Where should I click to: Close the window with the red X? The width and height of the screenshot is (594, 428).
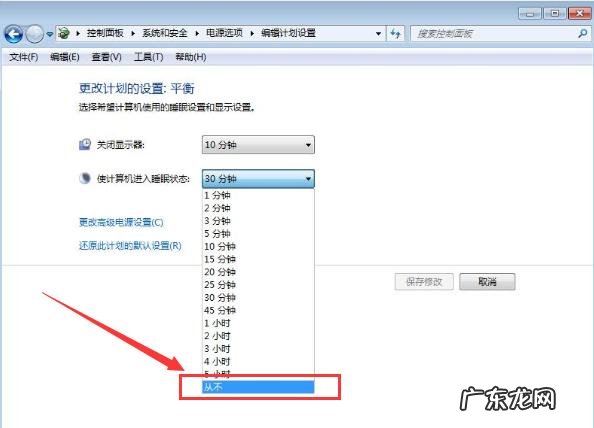580,14
